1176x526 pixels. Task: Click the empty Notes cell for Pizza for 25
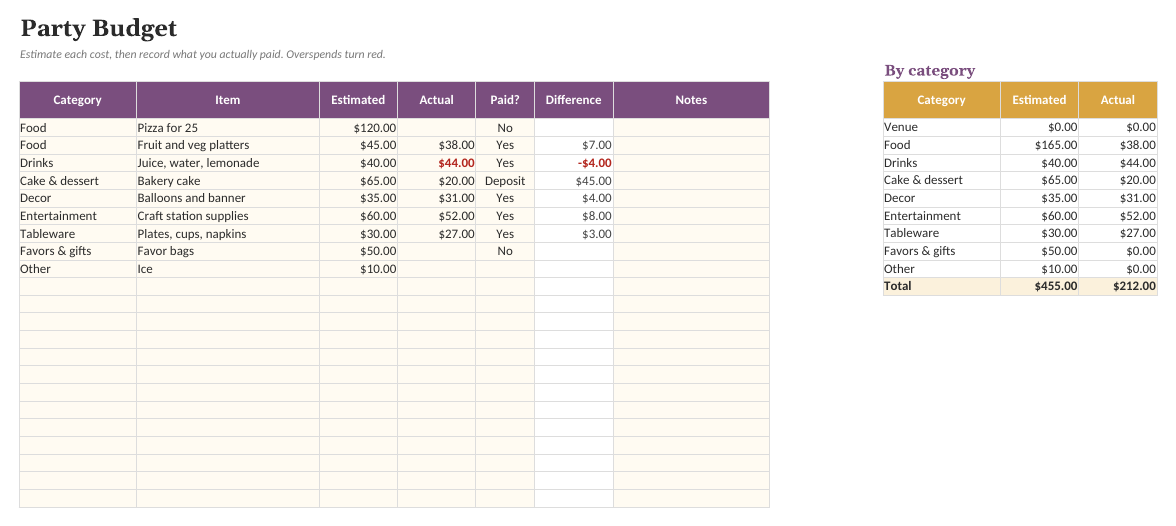pos(691,128)
